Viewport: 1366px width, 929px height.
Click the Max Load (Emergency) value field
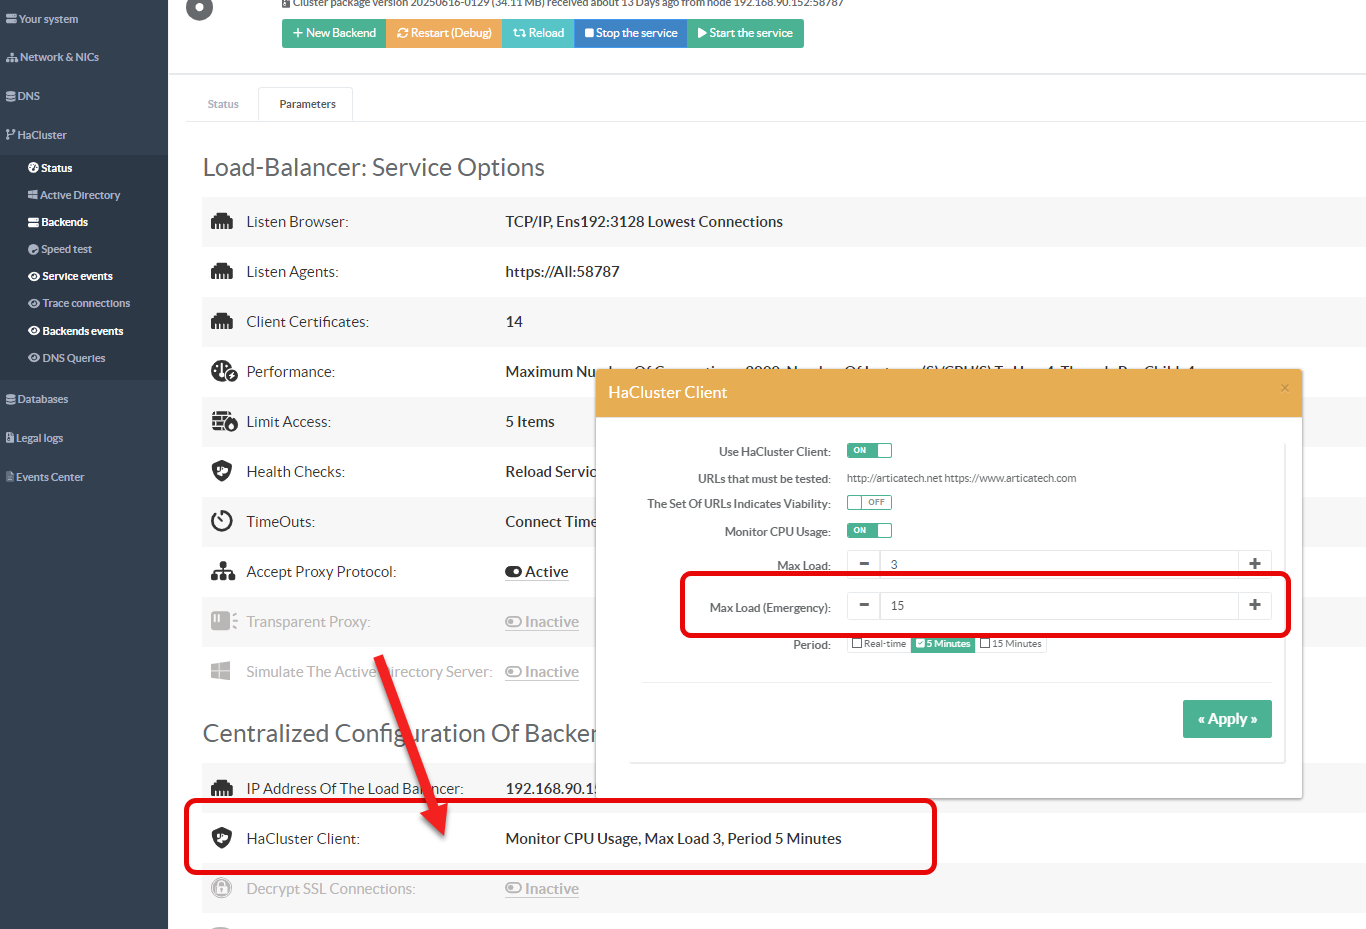tap(1058, 606)
